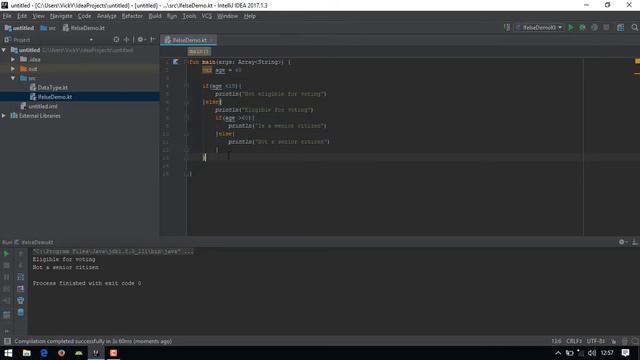This screenshot has width=640, height=360.
Task: Click the IntelliJ IDEA icon in the taskbar
Action: point(96,353)
